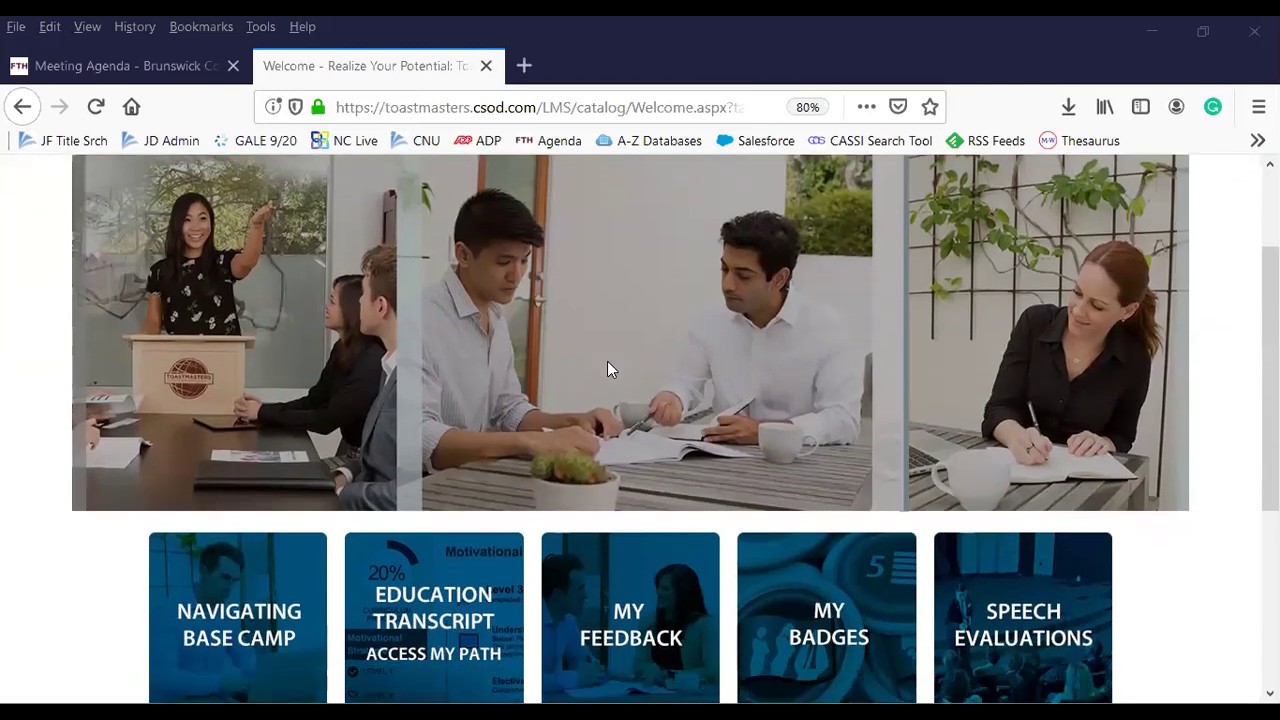This screenshot has width=1280, height=720.
Task: Open the Grammarly extension
Action: coord(1213,107)
